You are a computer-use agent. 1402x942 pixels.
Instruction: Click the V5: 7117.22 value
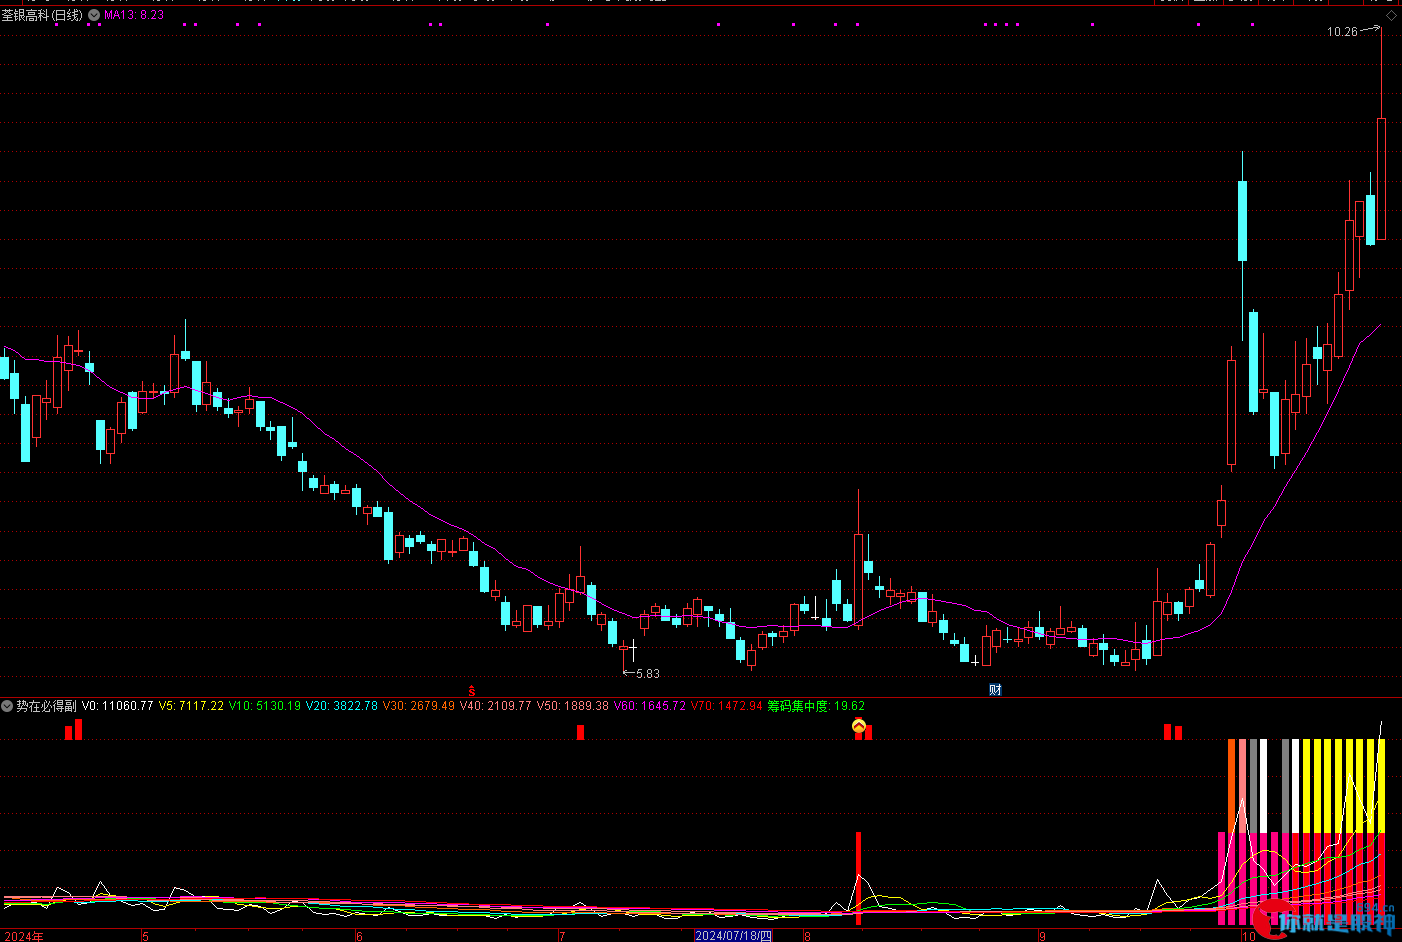tap(191, 706)
